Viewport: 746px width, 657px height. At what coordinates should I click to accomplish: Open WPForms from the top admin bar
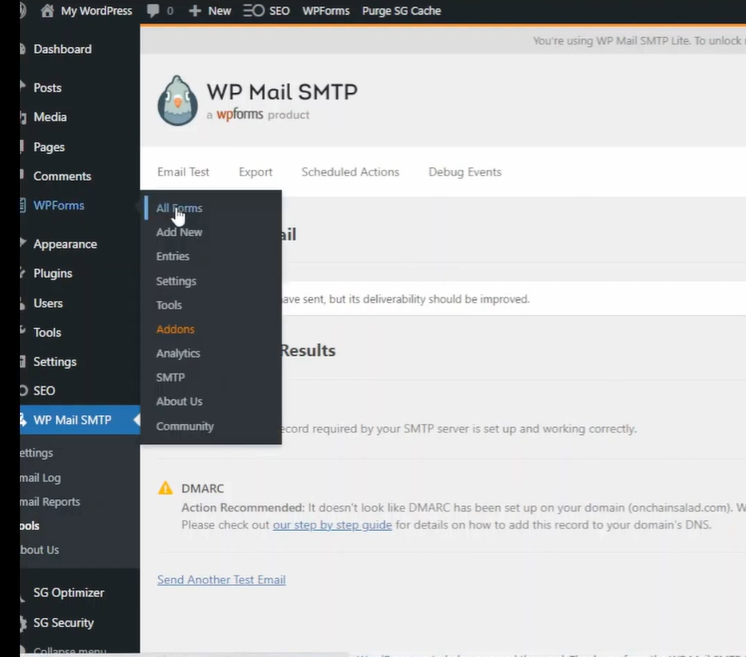pyautogui.click(x=326, y=10)
